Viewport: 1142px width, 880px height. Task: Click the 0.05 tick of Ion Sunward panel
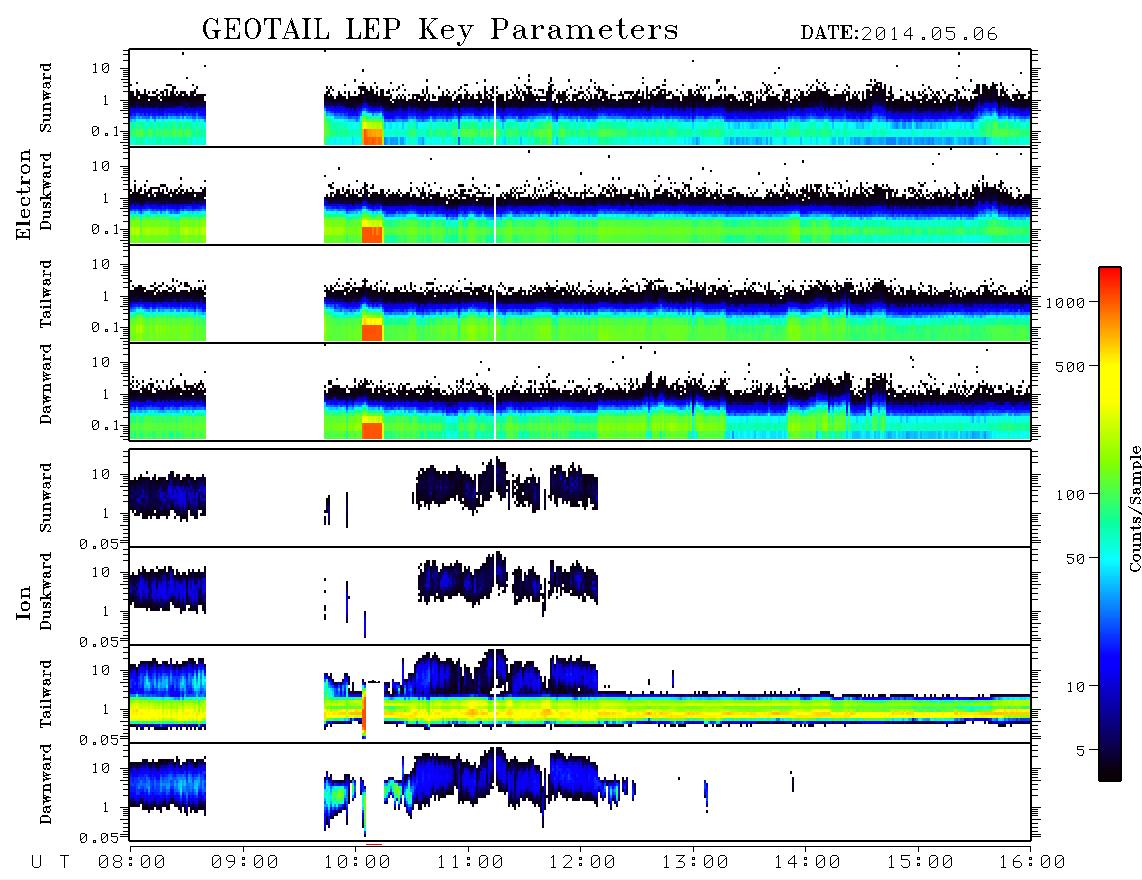pos(99,543)
